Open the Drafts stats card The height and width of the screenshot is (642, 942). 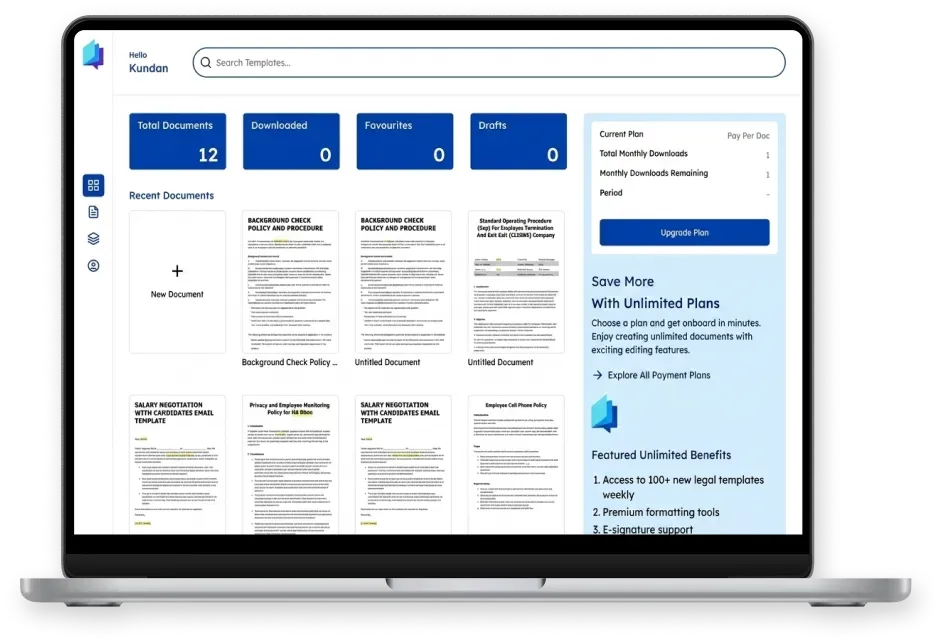518,141
